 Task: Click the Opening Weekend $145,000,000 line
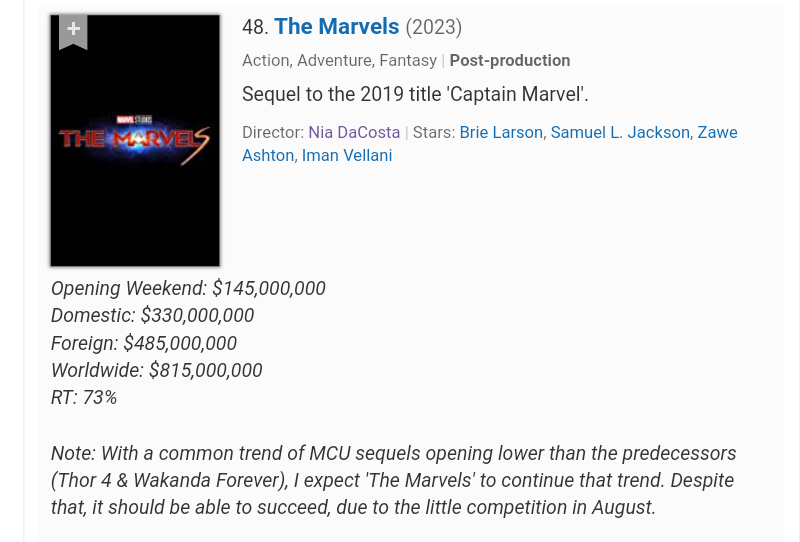188,288
